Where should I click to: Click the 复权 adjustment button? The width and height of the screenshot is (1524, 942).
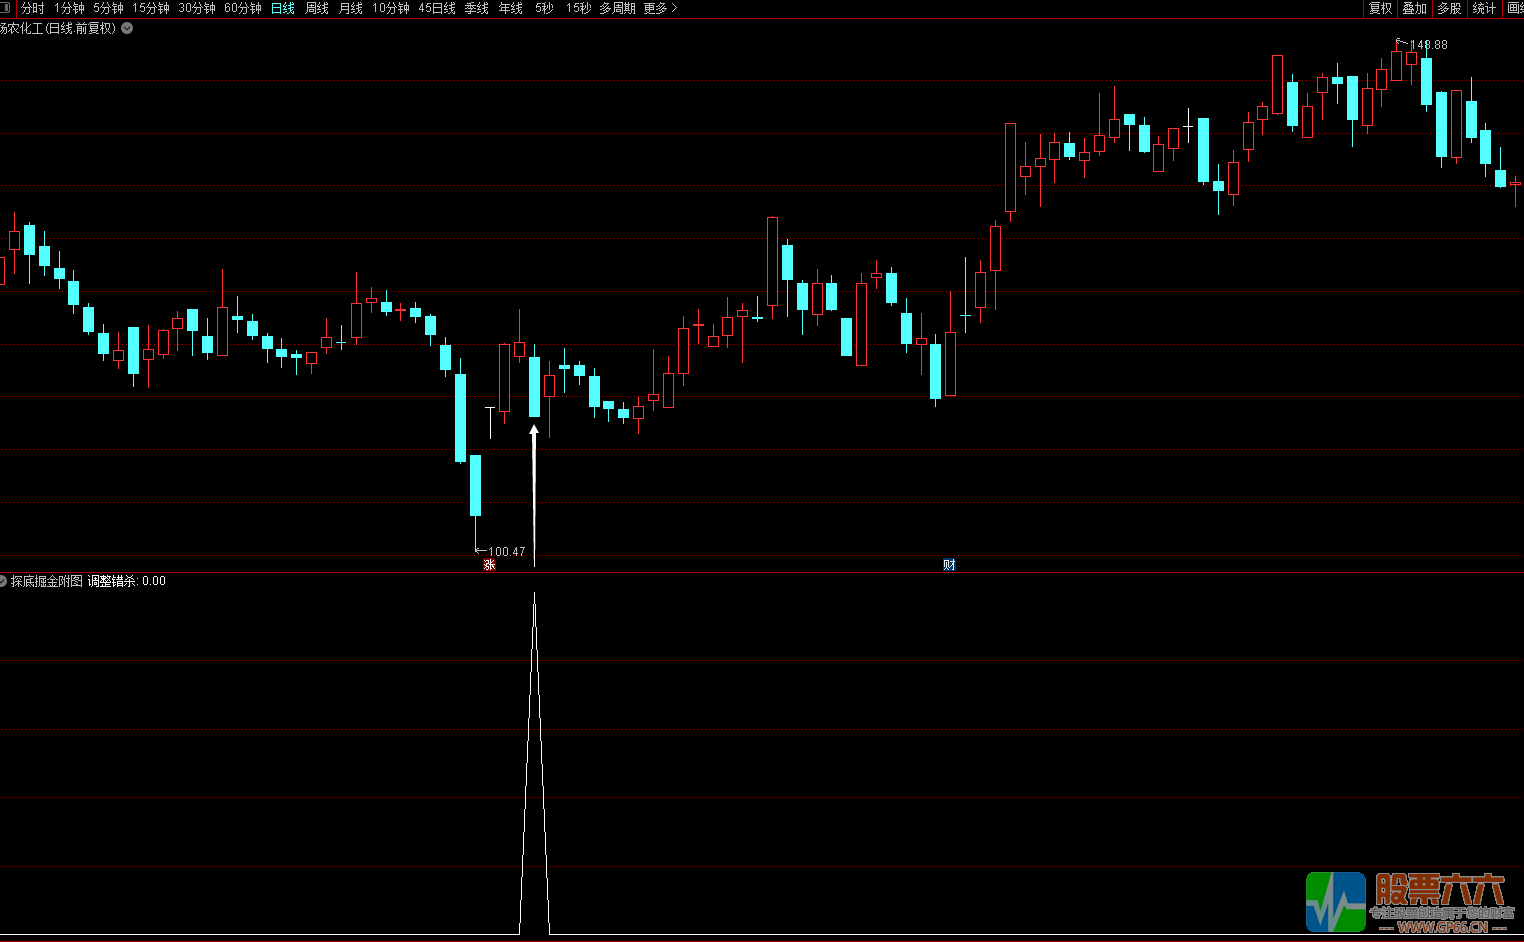click(x=1380, y=8)
